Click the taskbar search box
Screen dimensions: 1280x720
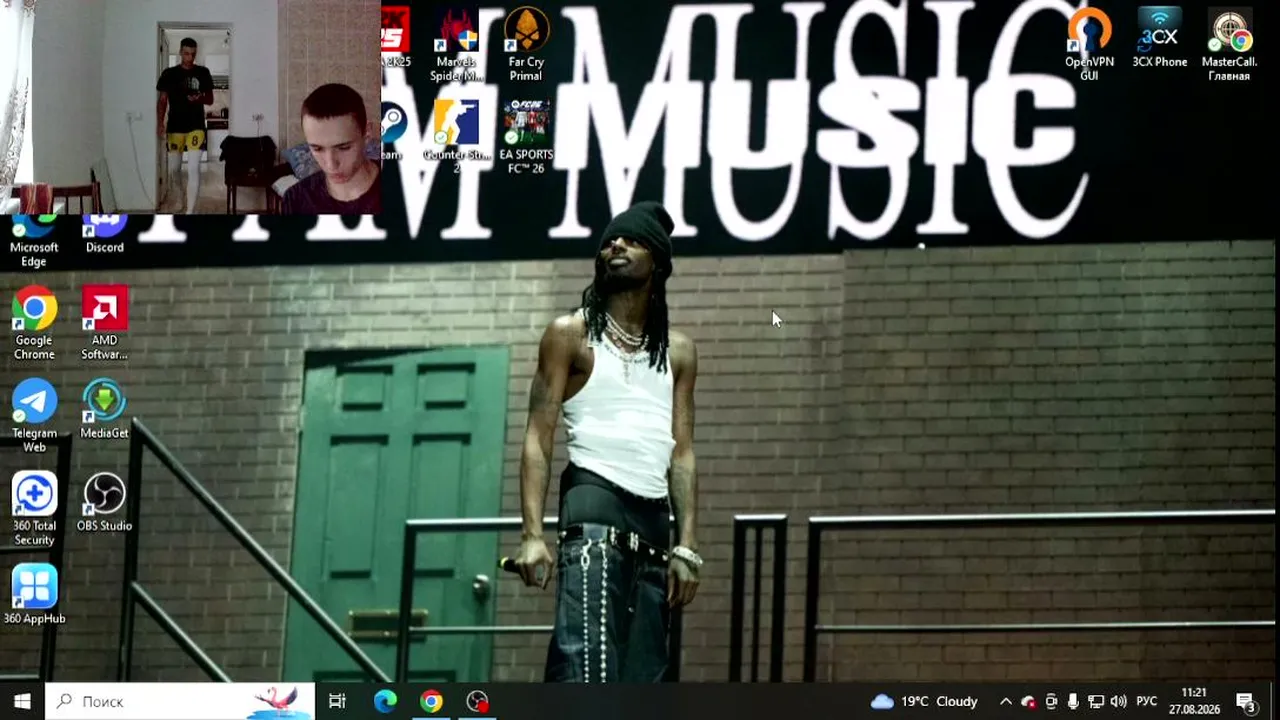180,701
